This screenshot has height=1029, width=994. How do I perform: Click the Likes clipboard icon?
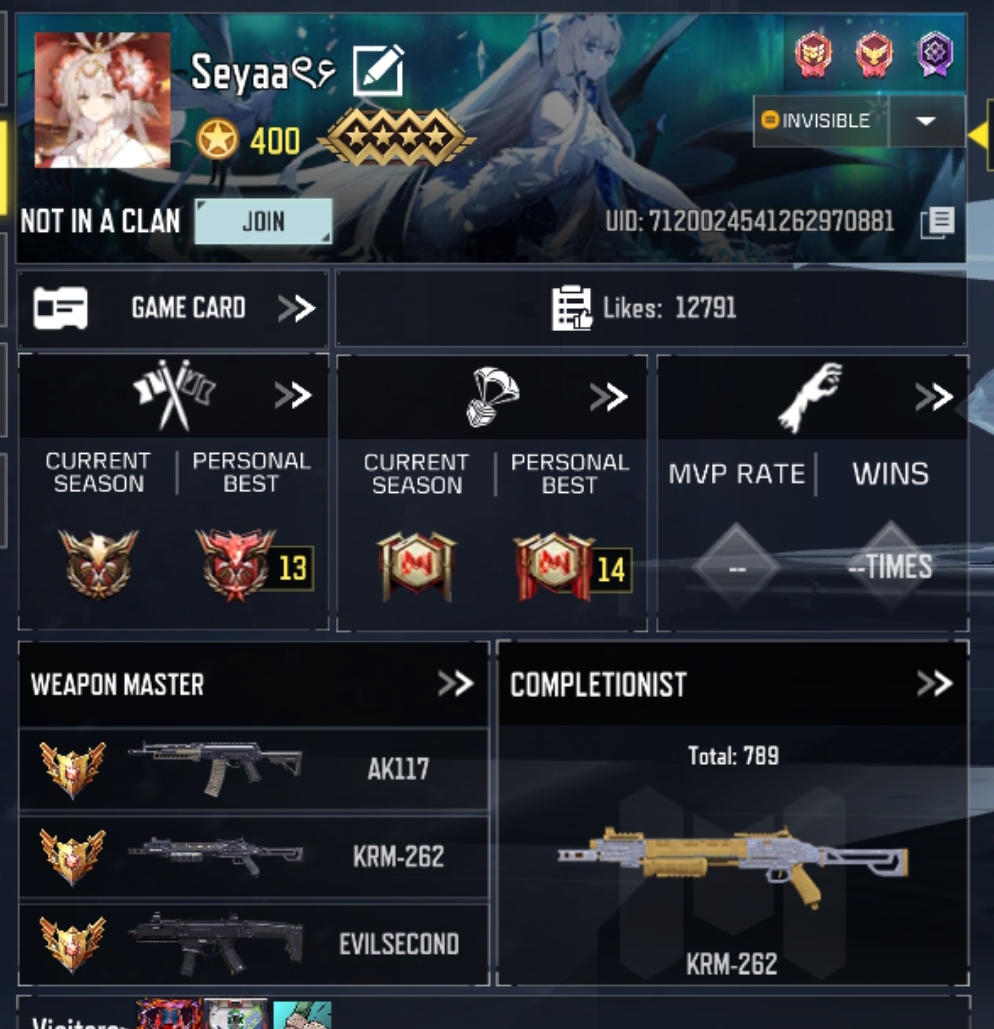click(x=571, y=308)
